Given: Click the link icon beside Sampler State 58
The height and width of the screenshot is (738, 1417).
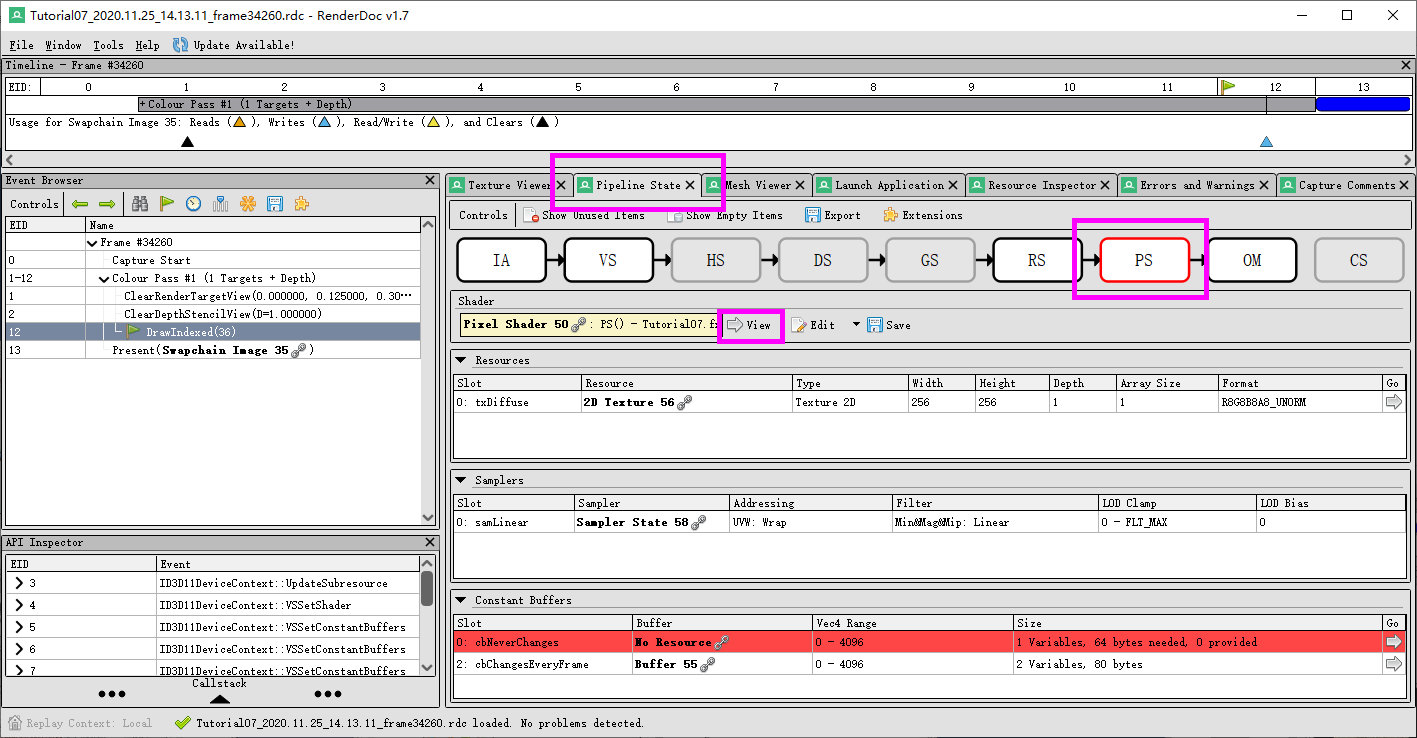Looking at the screenshot, I should [x=698, y=523].
